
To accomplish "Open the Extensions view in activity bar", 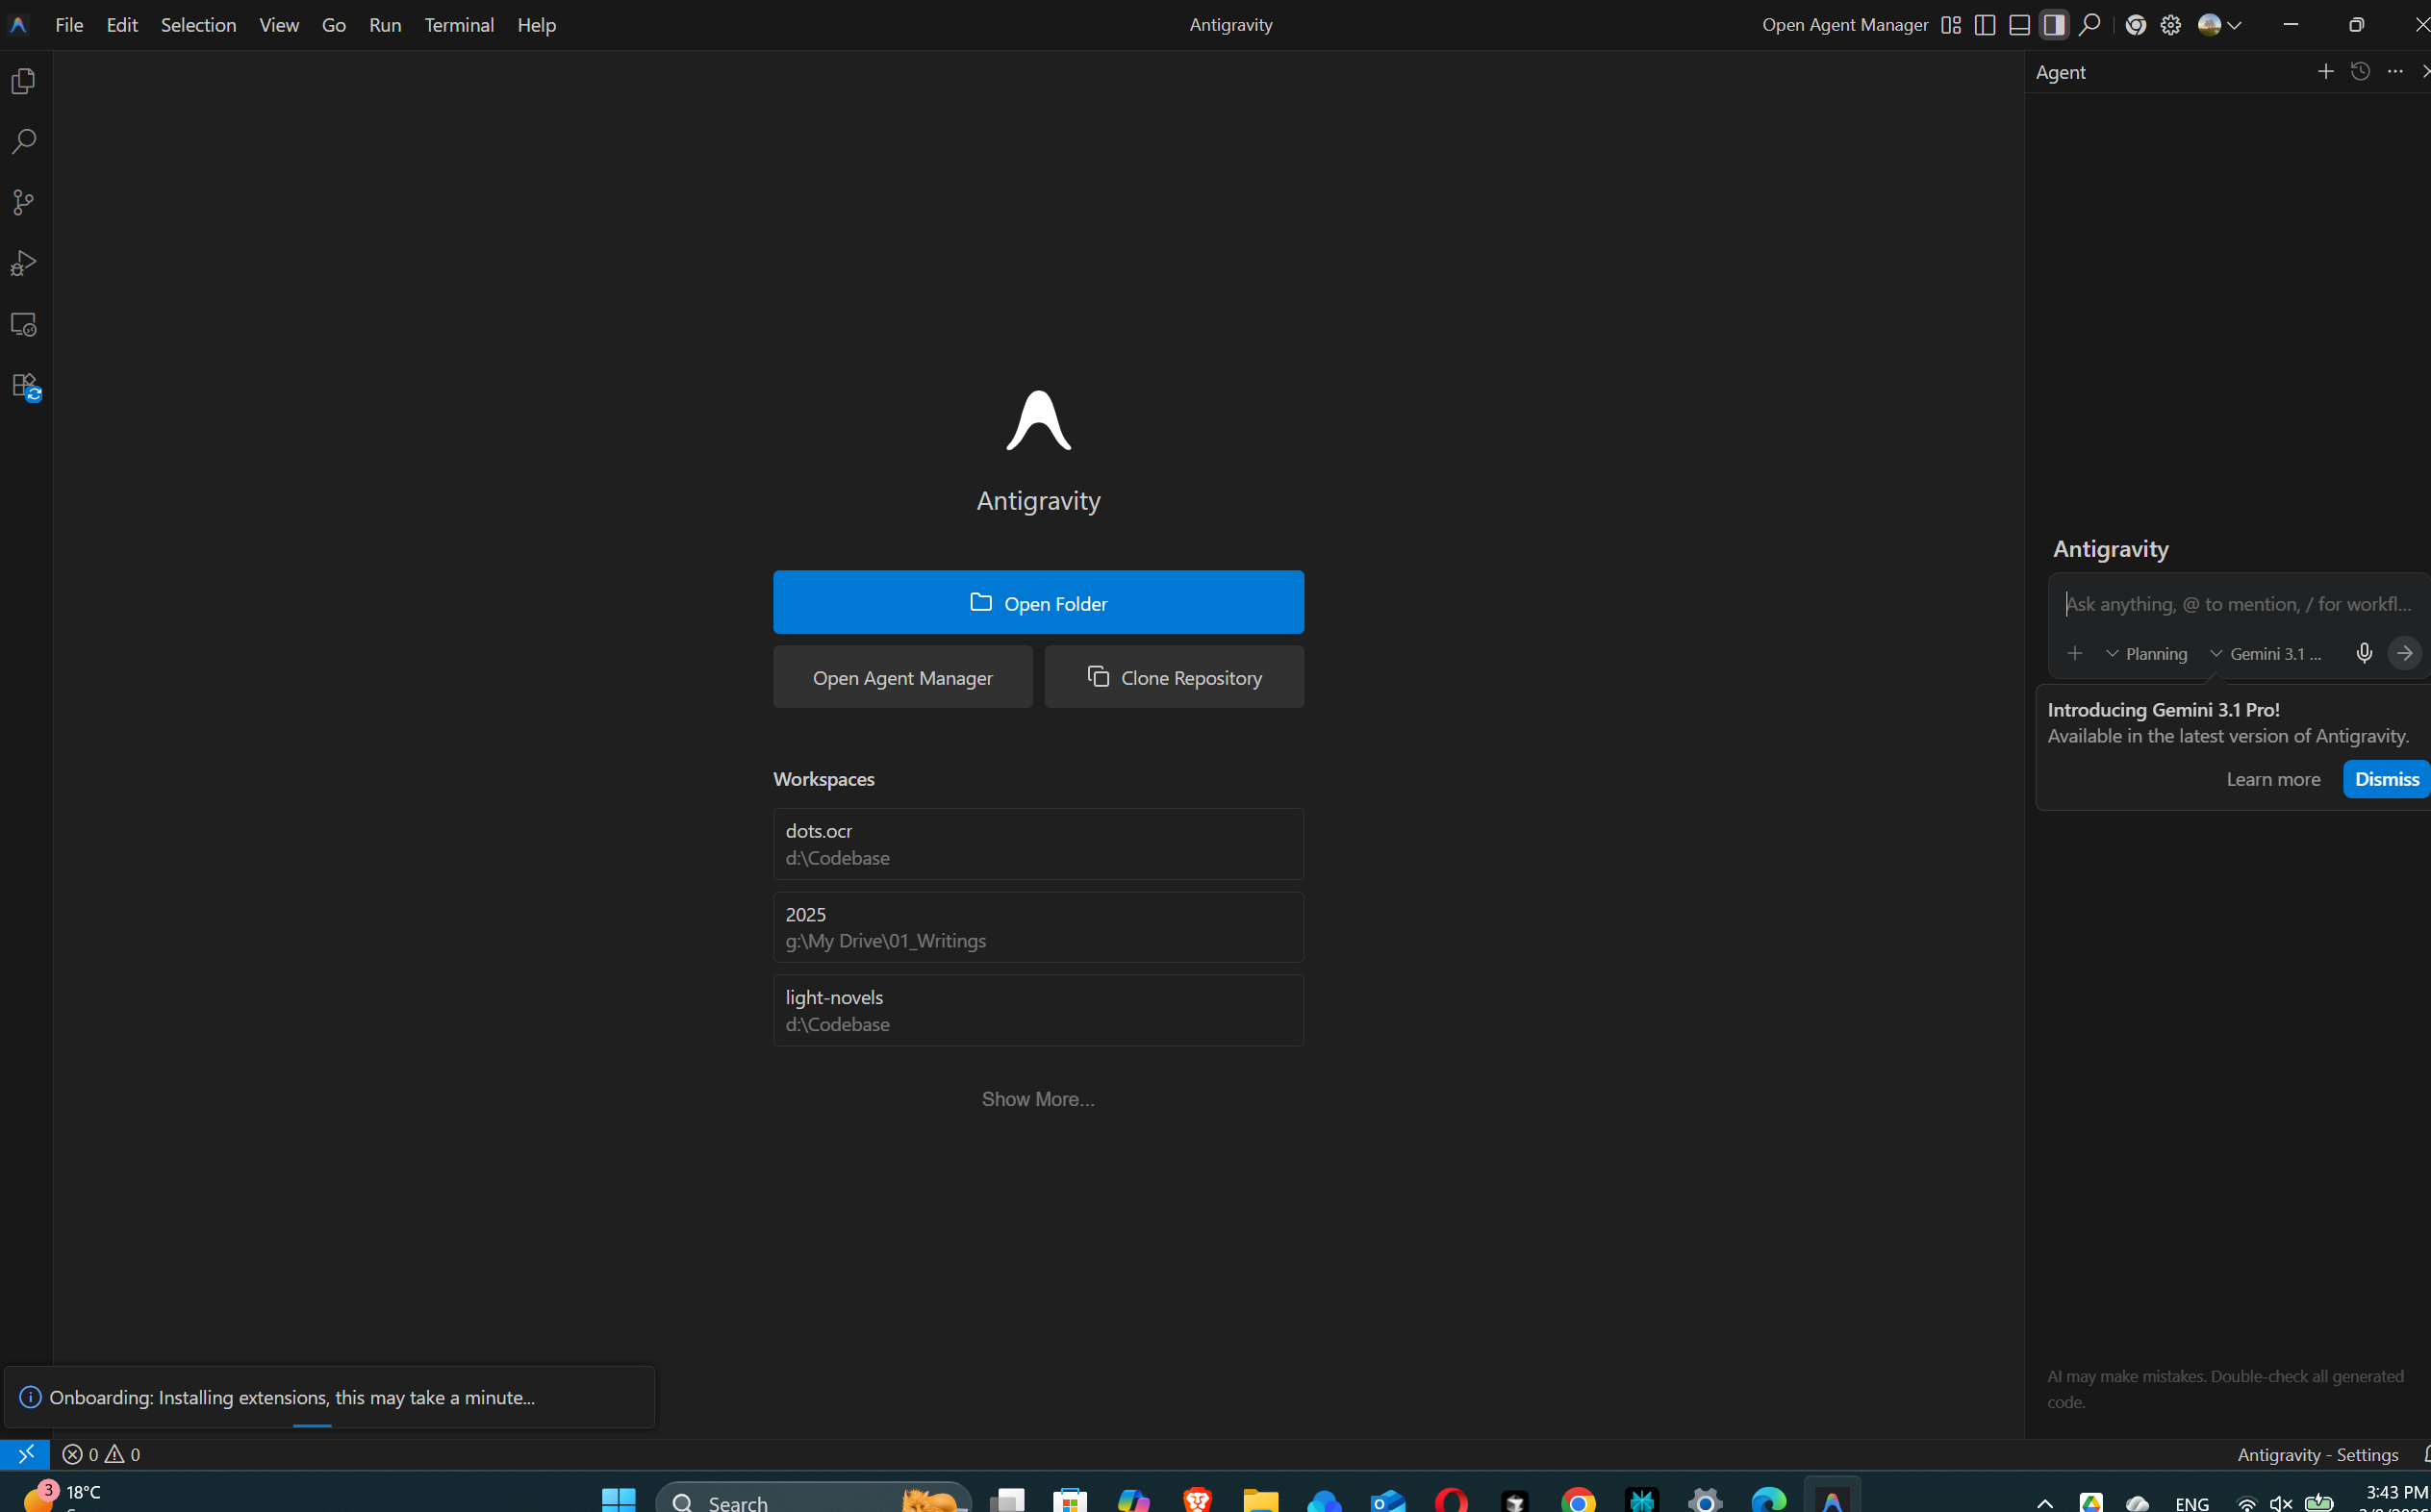I will 24,386.
